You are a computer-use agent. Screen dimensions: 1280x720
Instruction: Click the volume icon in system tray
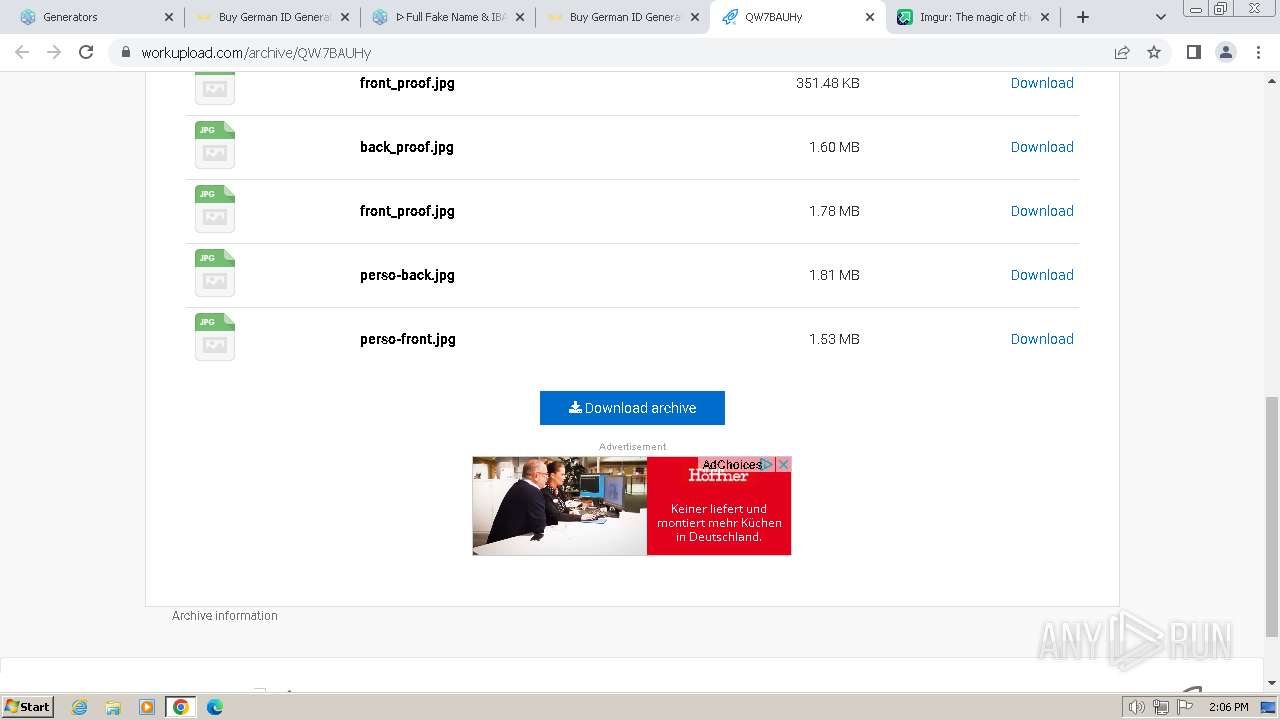pos(1136,707)
